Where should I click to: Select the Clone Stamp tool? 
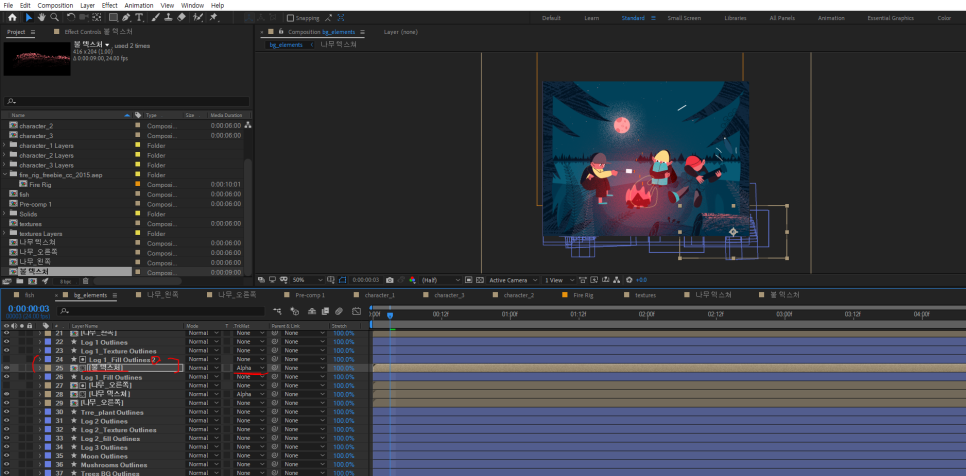[168, 18]
